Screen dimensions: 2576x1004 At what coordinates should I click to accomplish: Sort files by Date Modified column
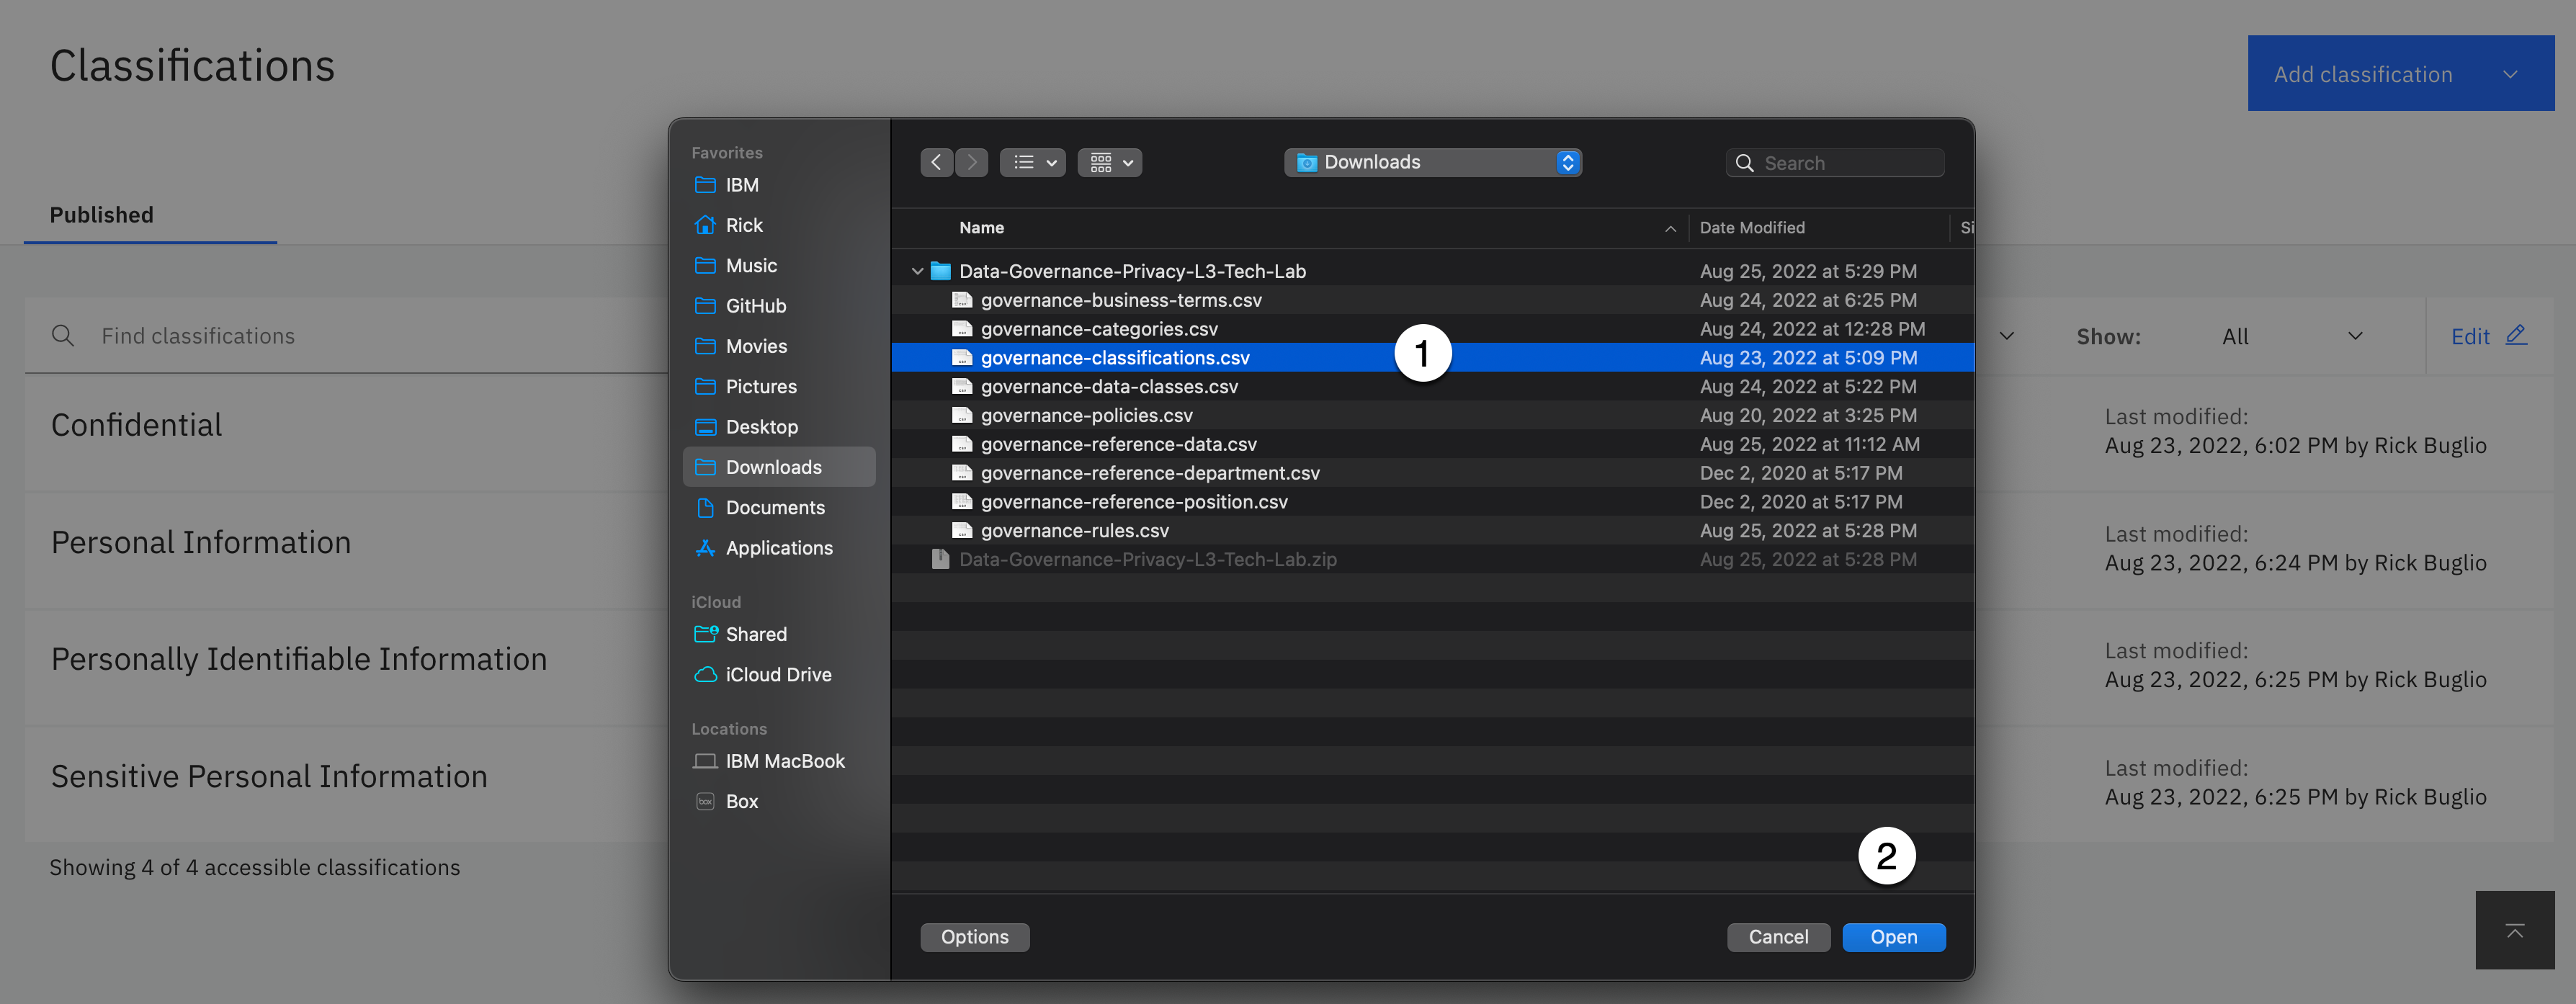[1752, 228]
